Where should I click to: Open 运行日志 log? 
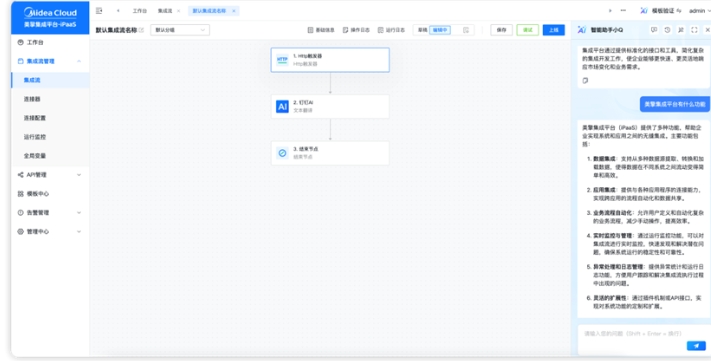point(391,30)
